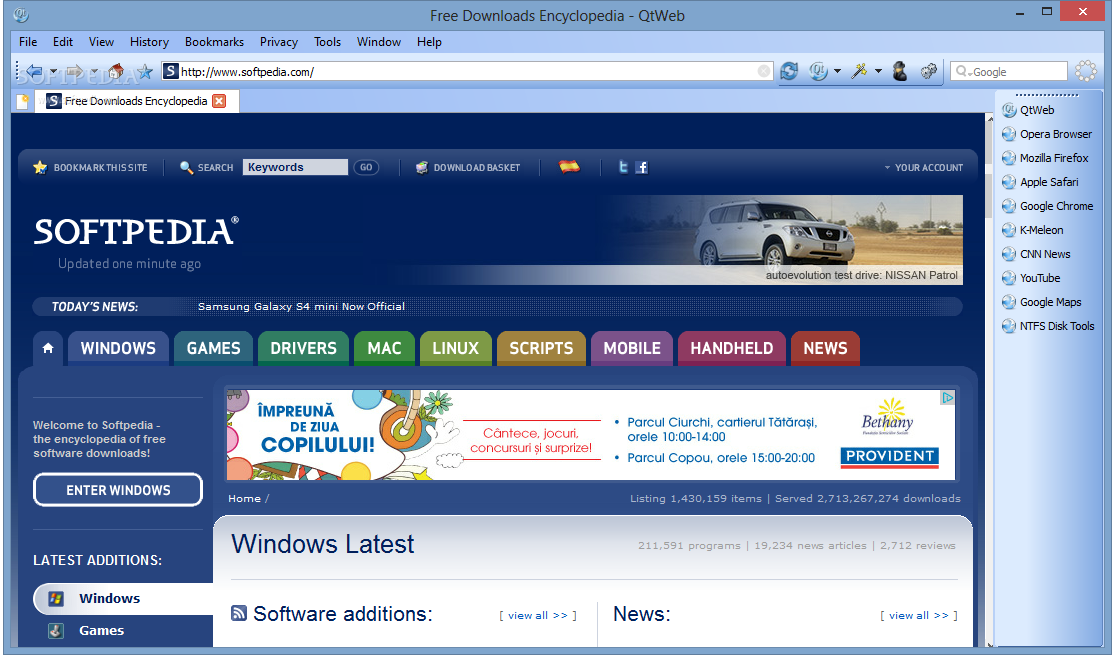Activate the private browsing spy icon
Screen dimensions: 1112x655
pyautogui.click(x=900, y=71)
